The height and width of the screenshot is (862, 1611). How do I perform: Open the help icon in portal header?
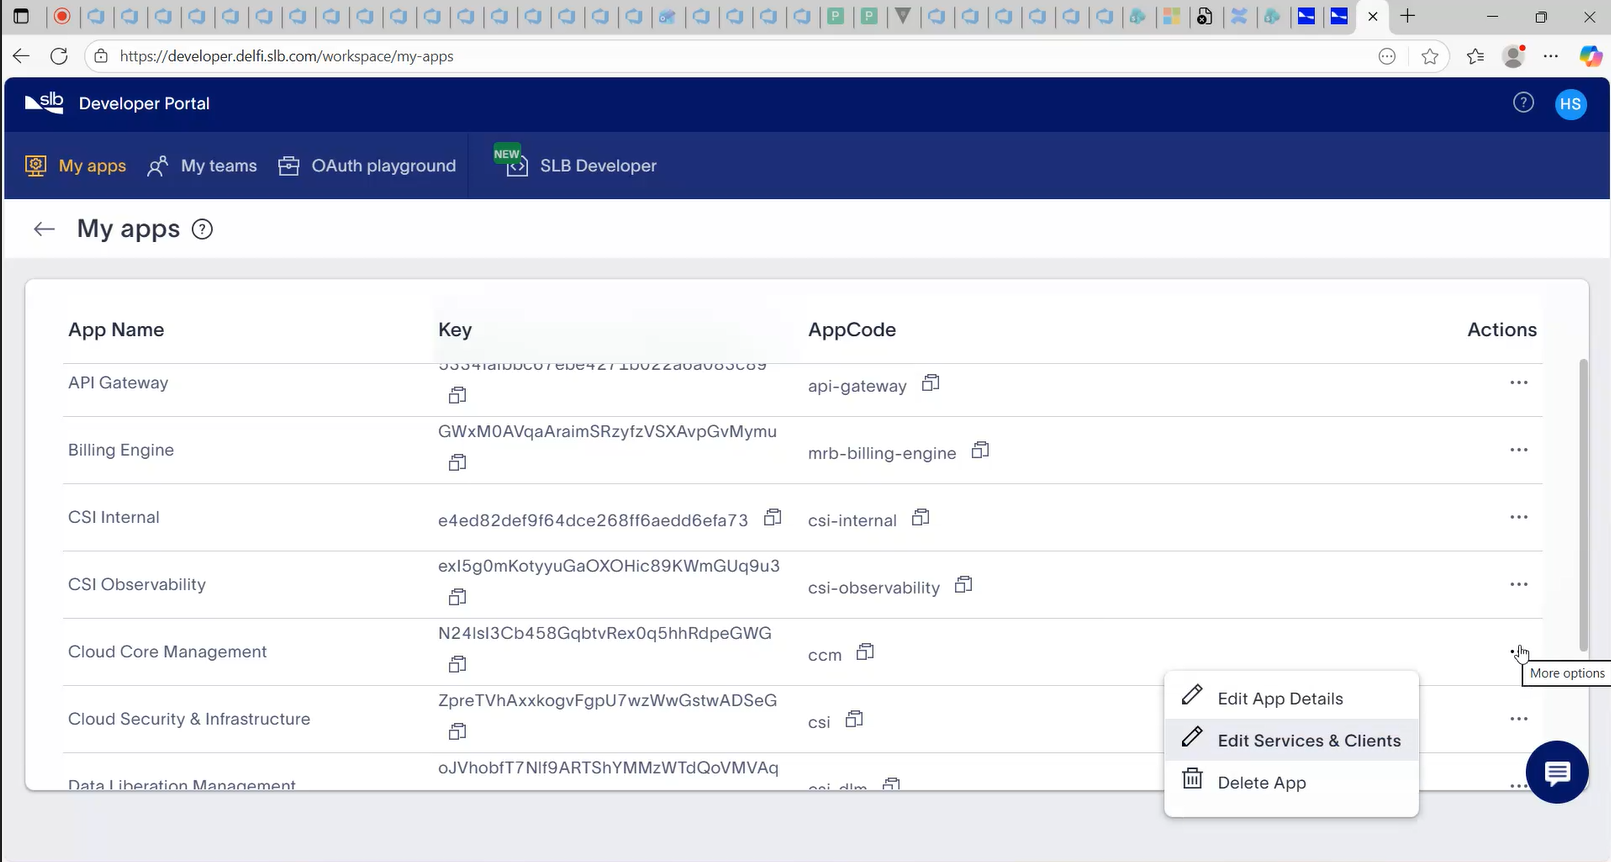[1523, 103]
